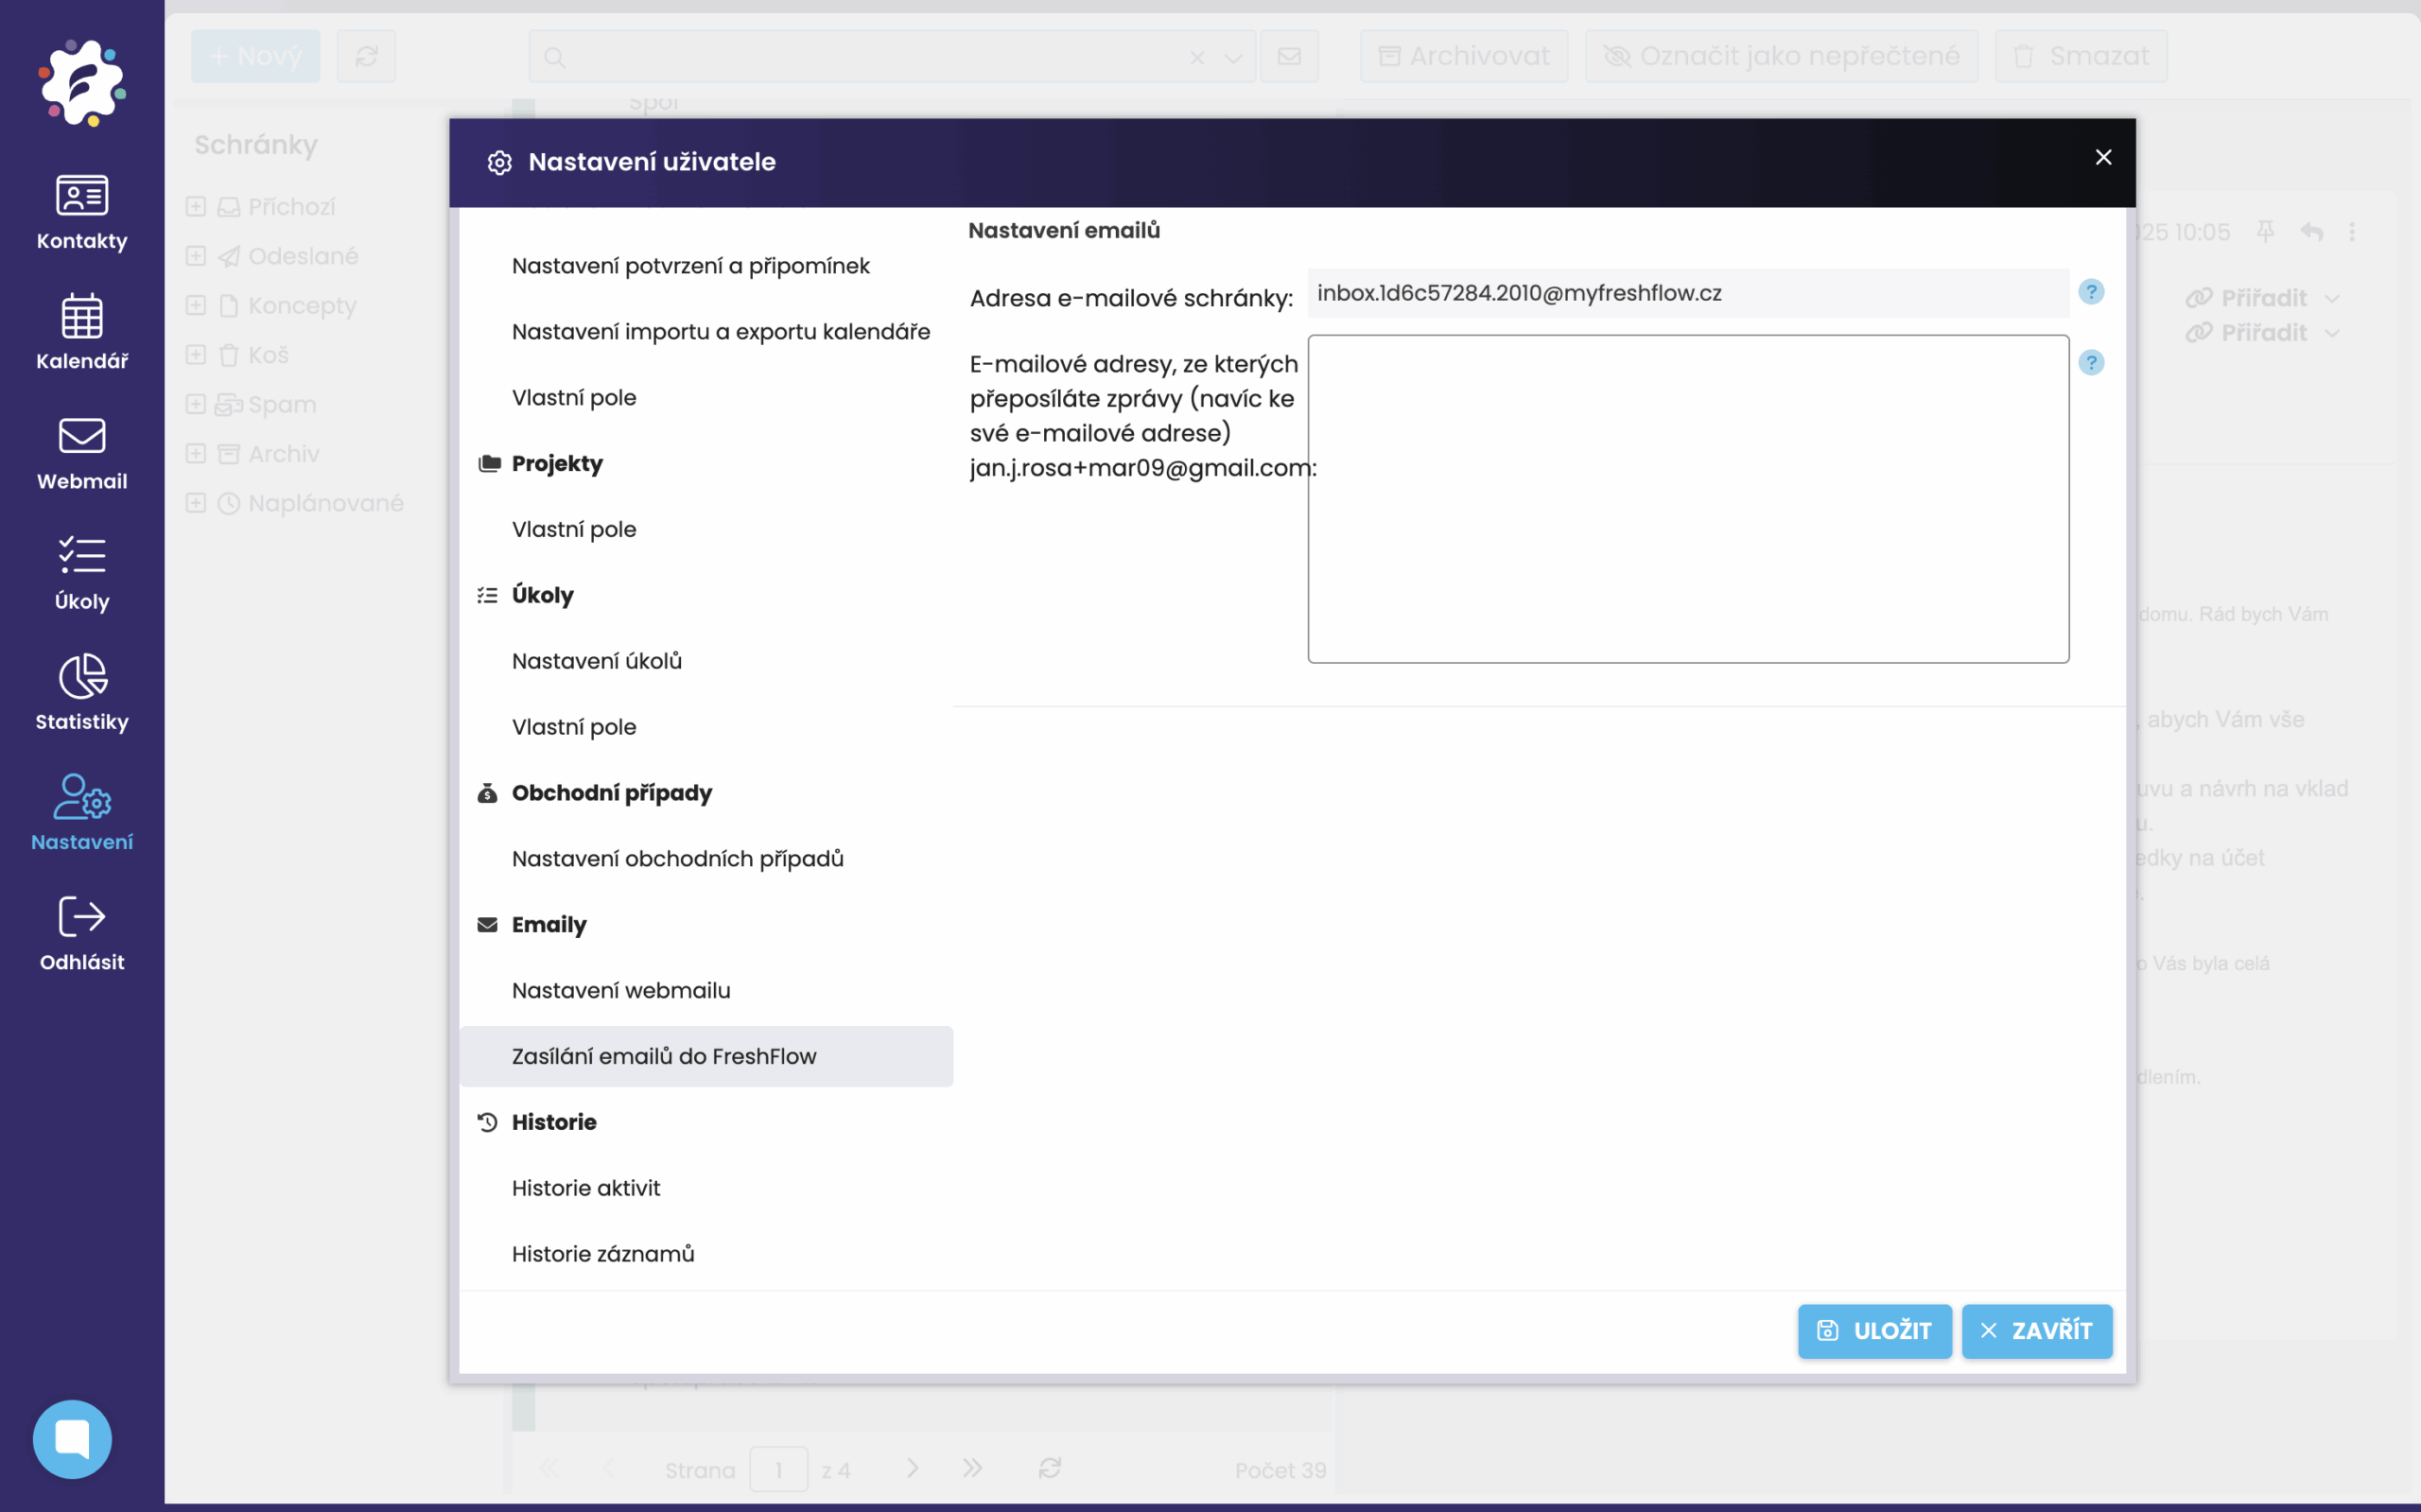Viewport: 2421px width, 1512px height.
Task: Select Nastavení importu a exportu kalendáře
Action: point(720,332)
